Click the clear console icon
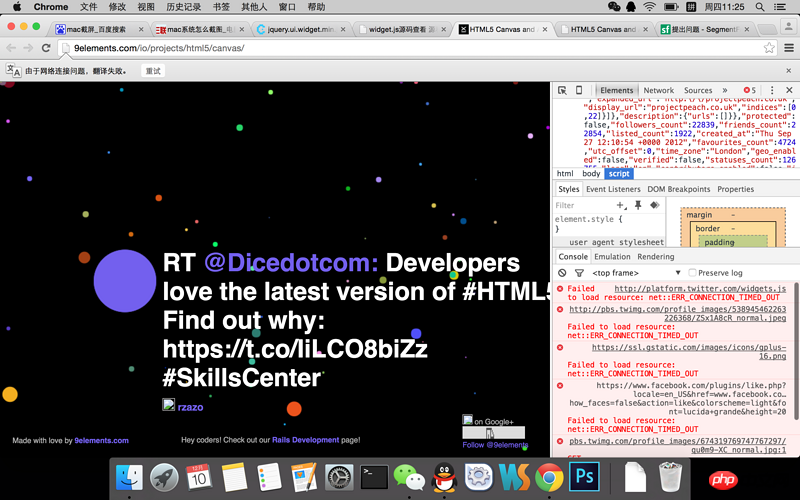 tap(562, 273)
